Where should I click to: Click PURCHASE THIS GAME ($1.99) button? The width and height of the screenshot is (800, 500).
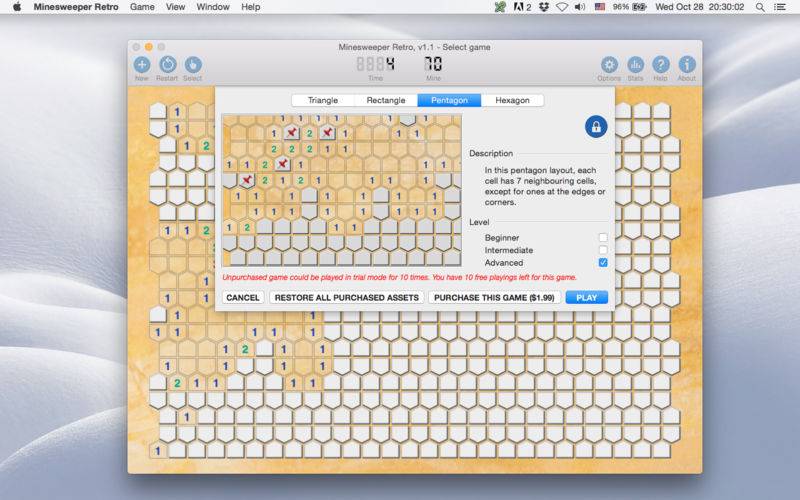[x=494, y=297]
